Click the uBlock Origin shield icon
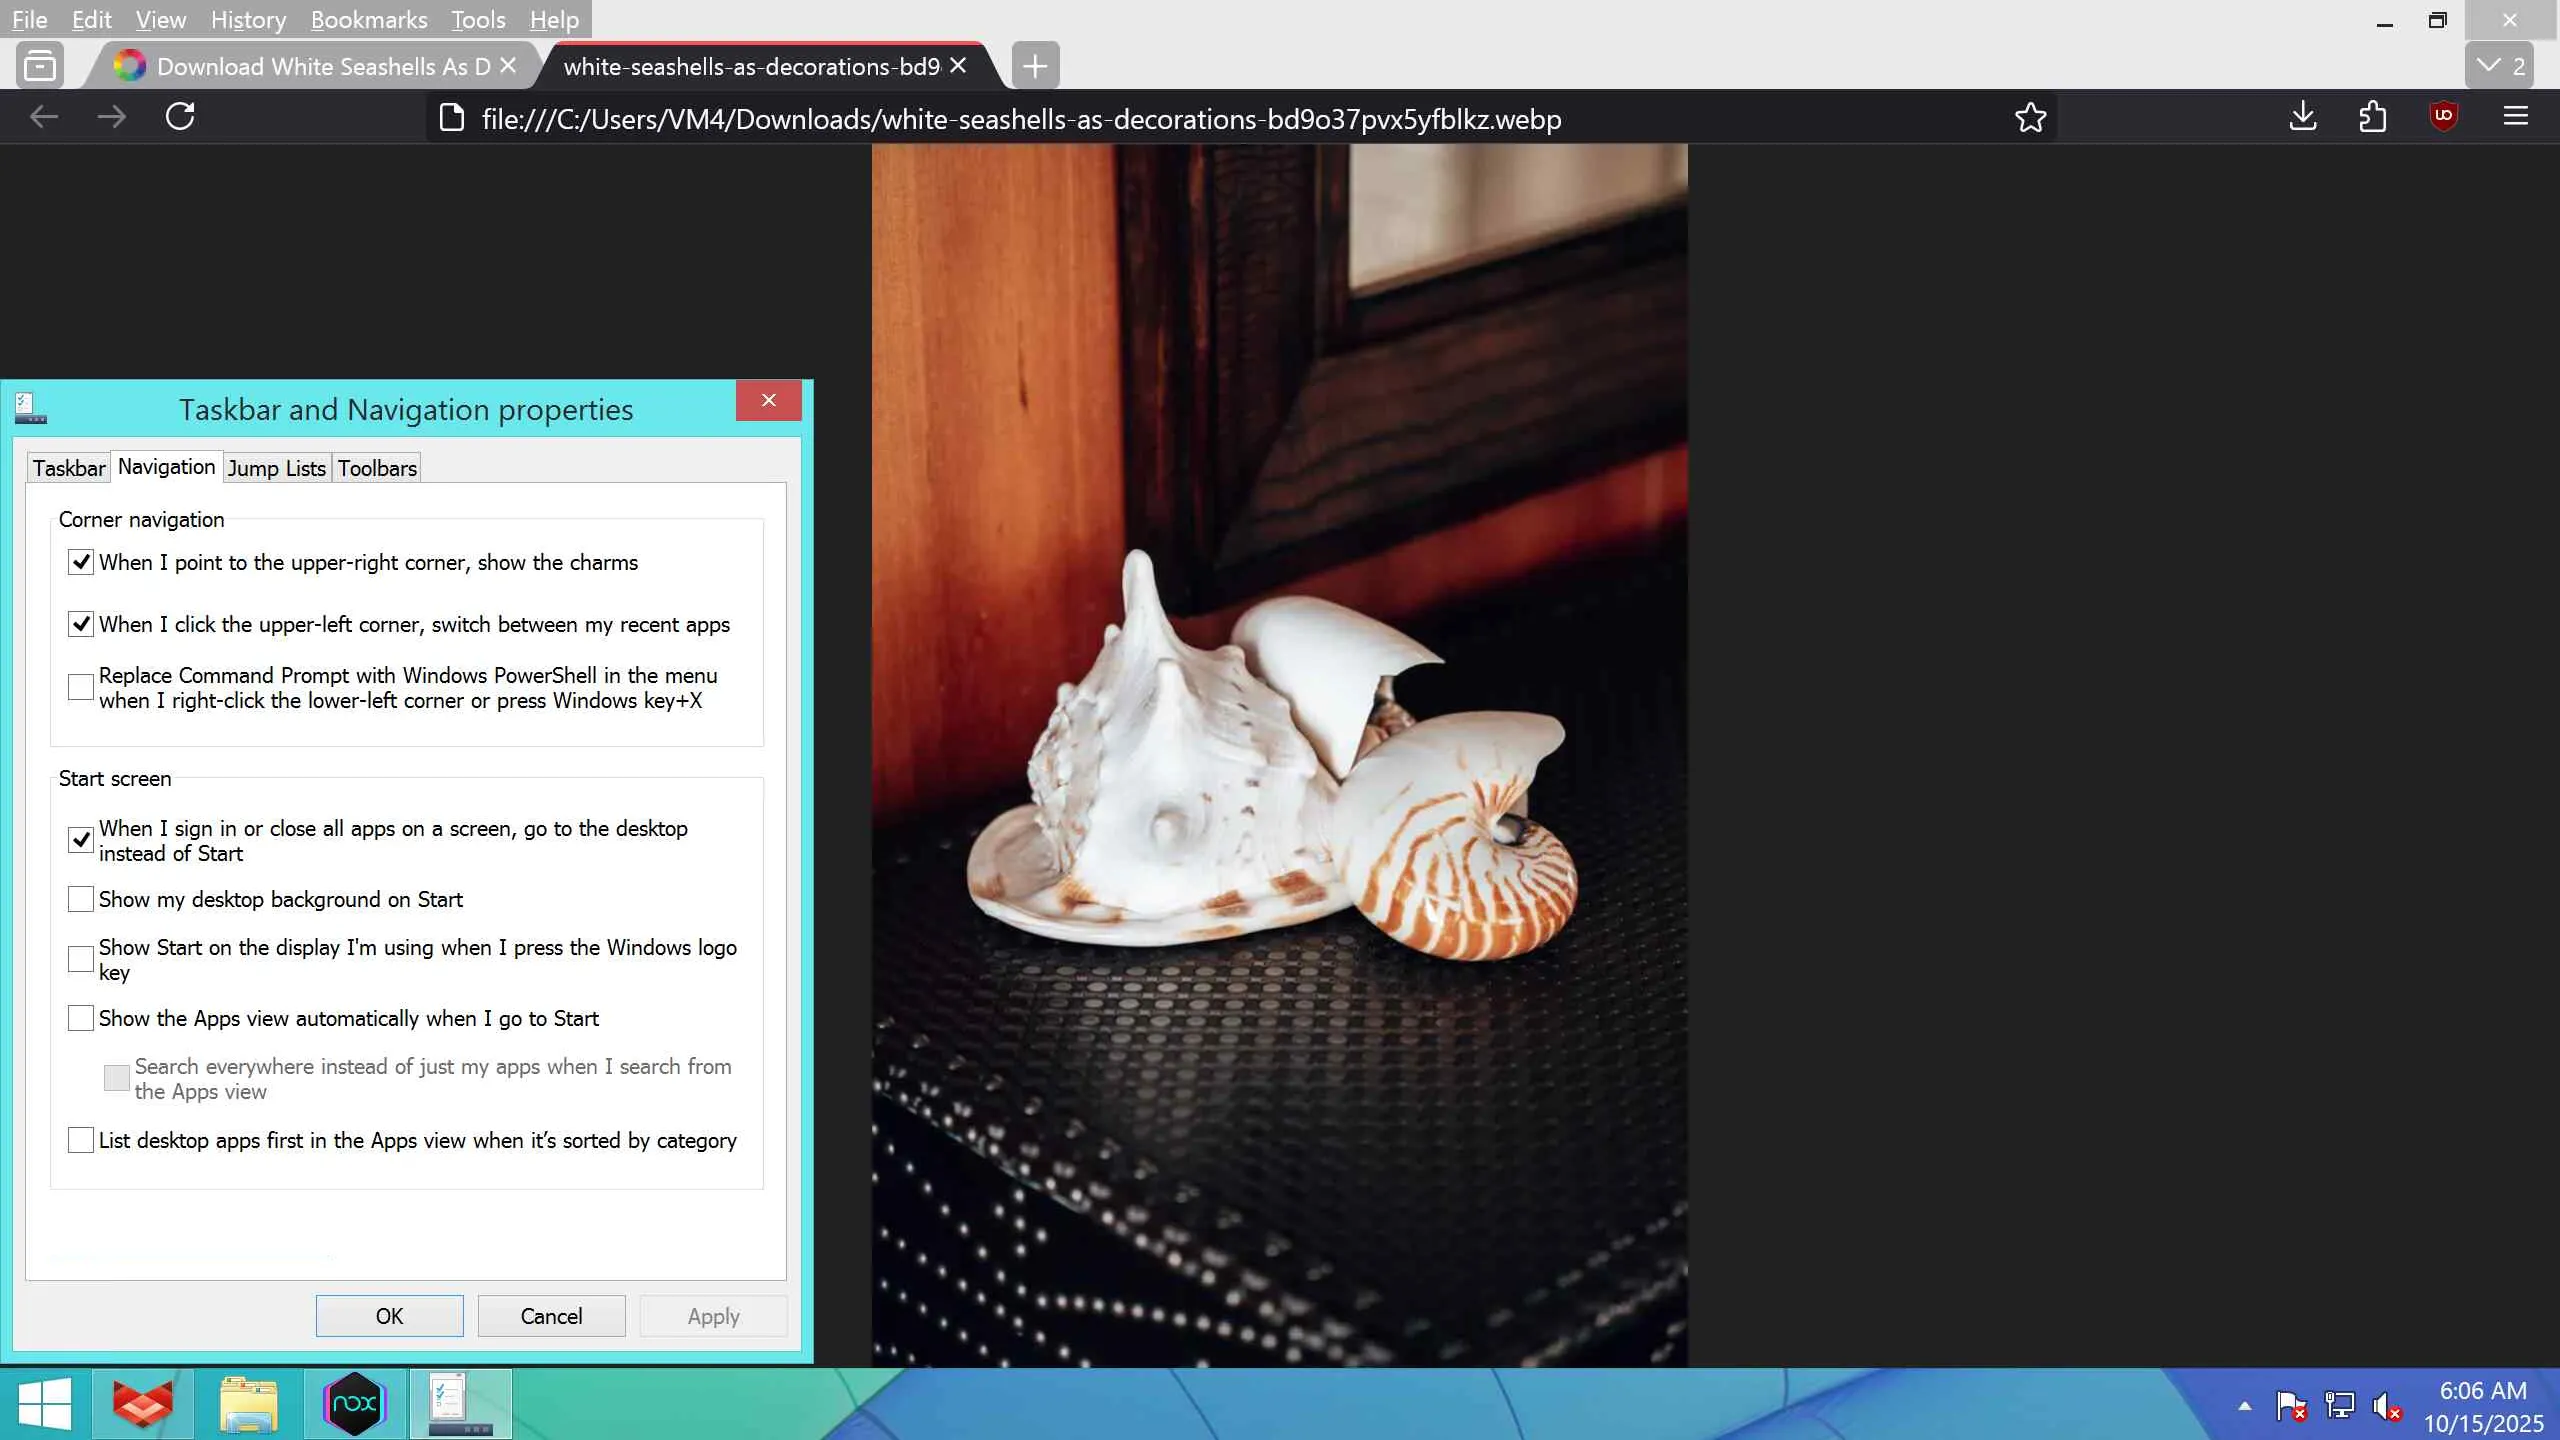 2443,116
